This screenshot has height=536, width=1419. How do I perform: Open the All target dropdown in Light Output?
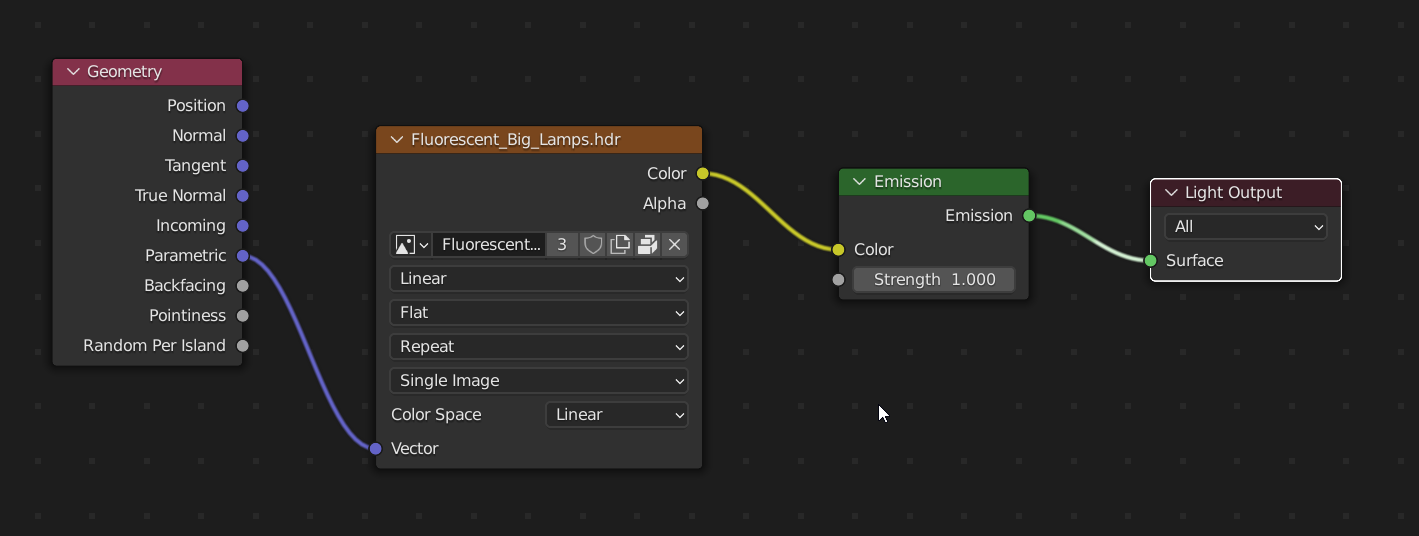[1246, 227]
